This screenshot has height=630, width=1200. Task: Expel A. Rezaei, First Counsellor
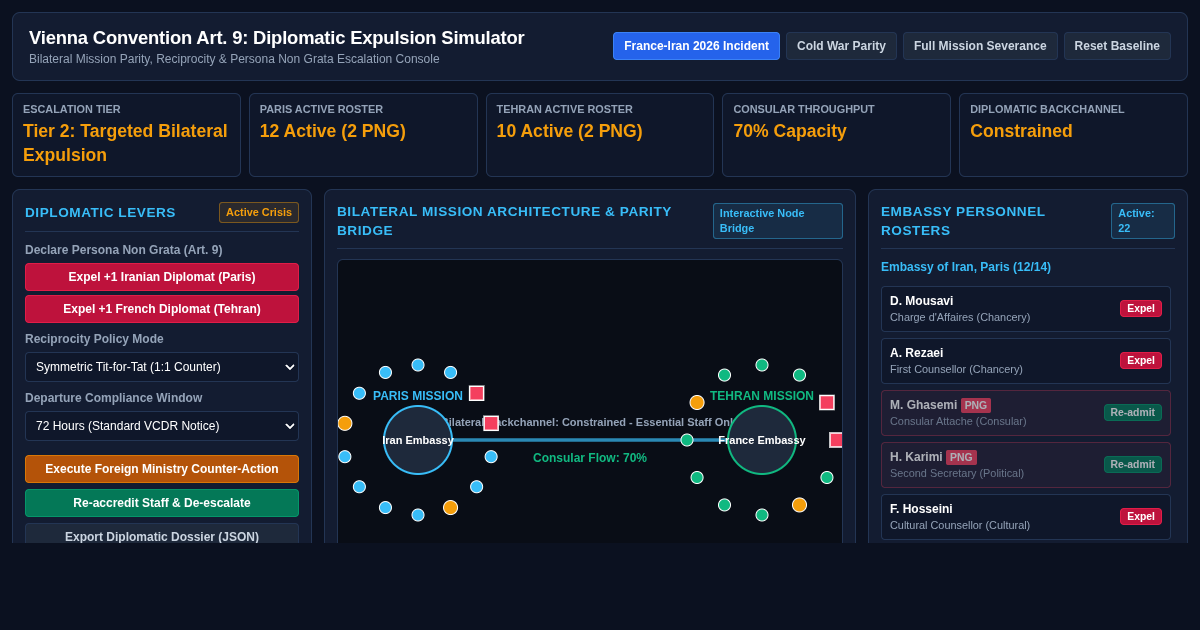coord(1141,360)
